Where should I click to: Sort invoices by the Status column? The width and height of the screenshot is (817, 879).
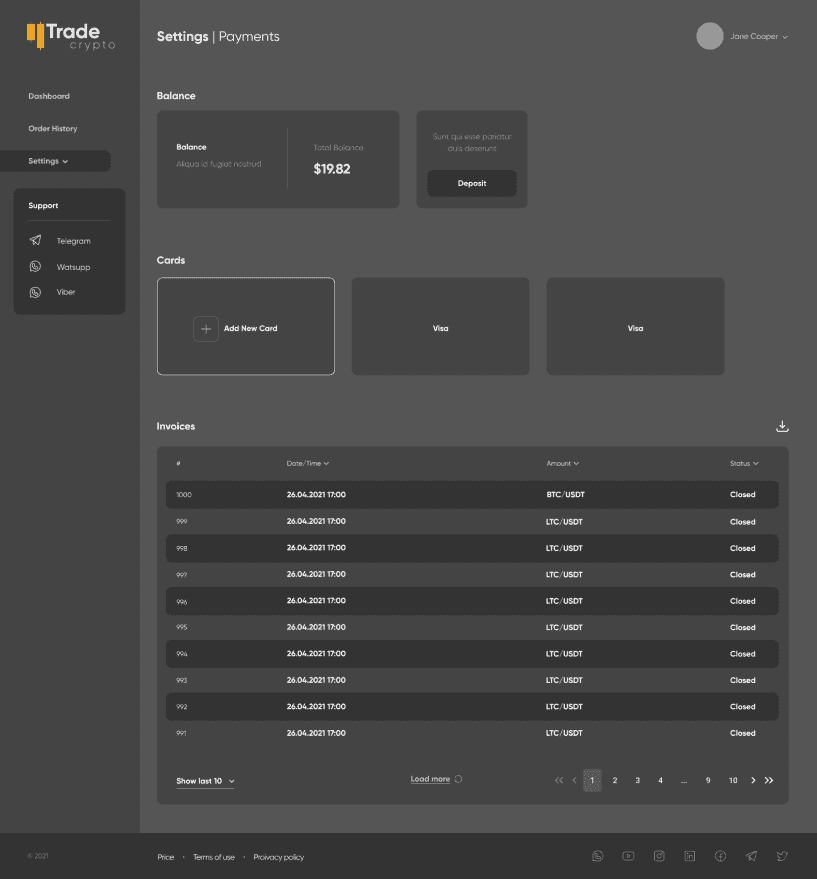(x=743, y=463)
